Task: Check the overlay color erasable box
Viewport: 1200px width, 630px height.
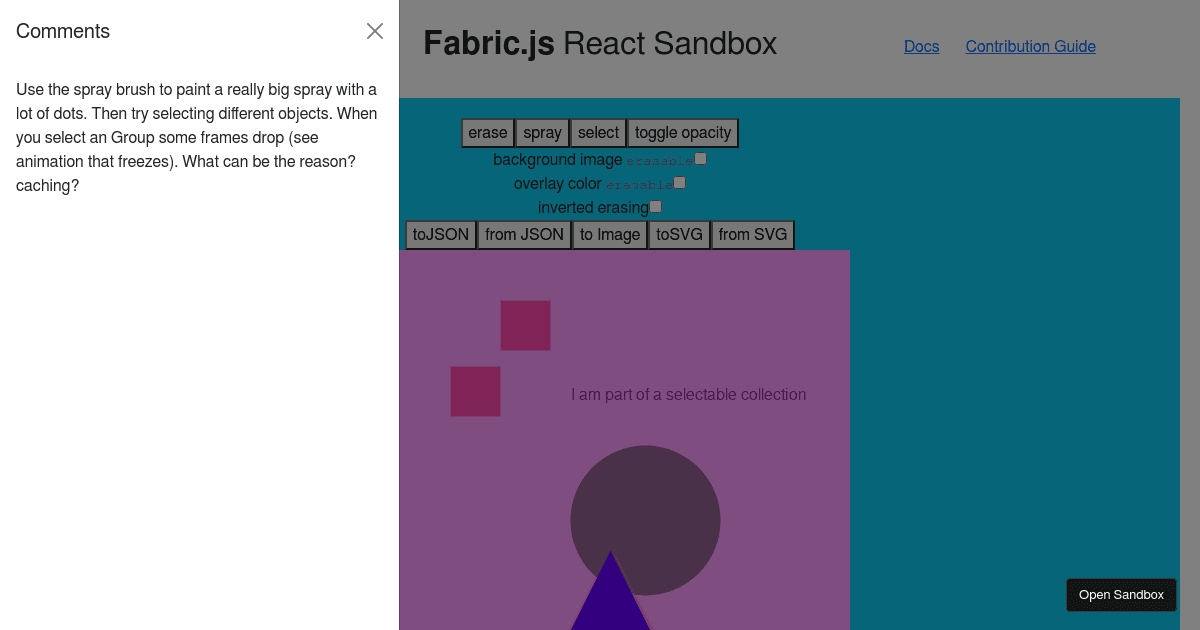Action: click(679, 182)
